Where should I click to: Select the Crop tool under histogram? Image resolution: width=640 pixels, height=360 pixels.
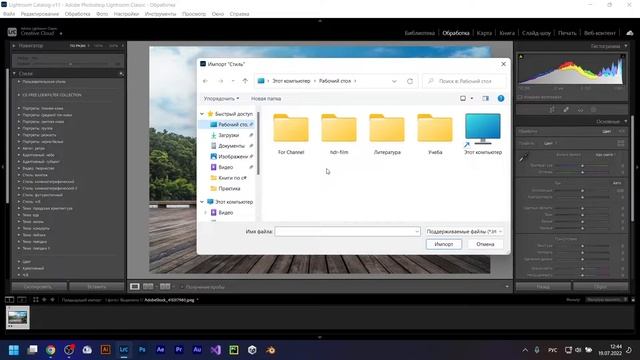[x=552, y=109]
